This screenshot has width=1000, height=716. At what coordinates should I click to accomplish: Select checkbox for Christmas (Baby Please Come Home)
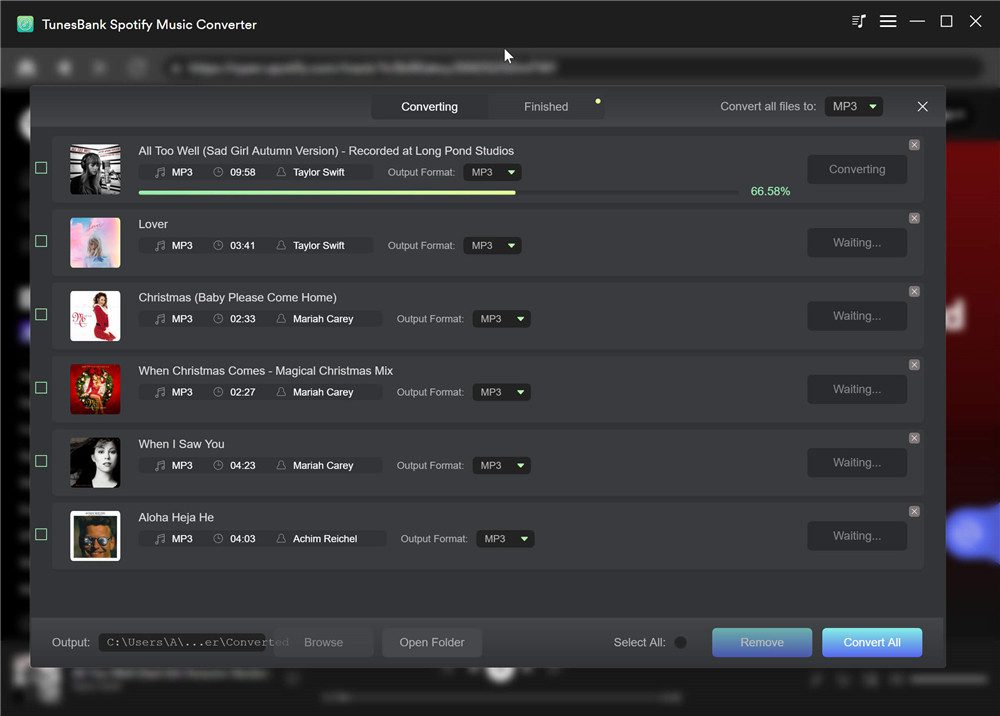coord(41,314)
